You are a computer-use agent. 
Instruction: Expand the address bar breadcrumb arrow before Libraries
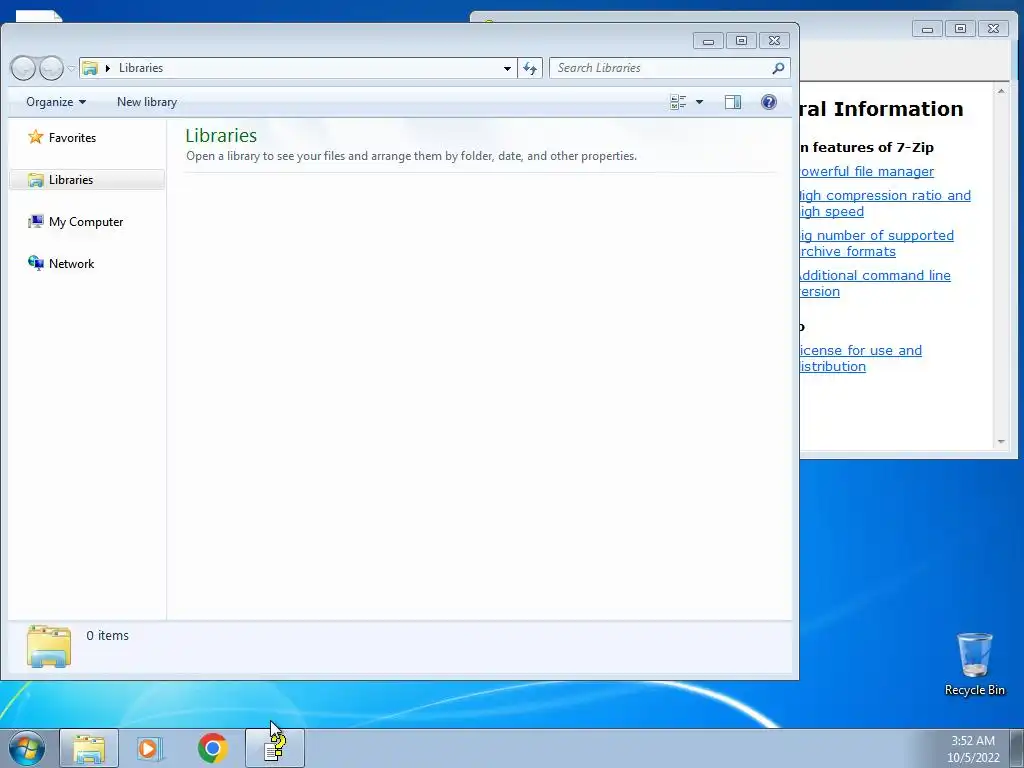pos(108,68)
